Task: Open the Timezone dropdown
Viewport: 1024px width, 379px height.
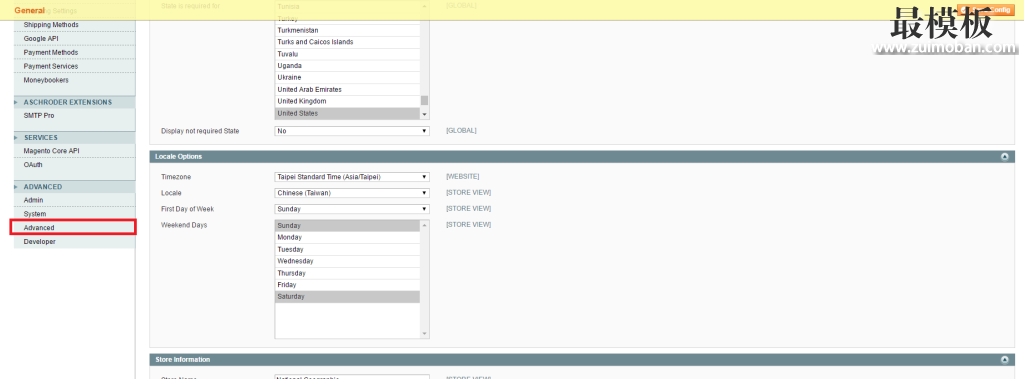Action: [x=352, y=177]
